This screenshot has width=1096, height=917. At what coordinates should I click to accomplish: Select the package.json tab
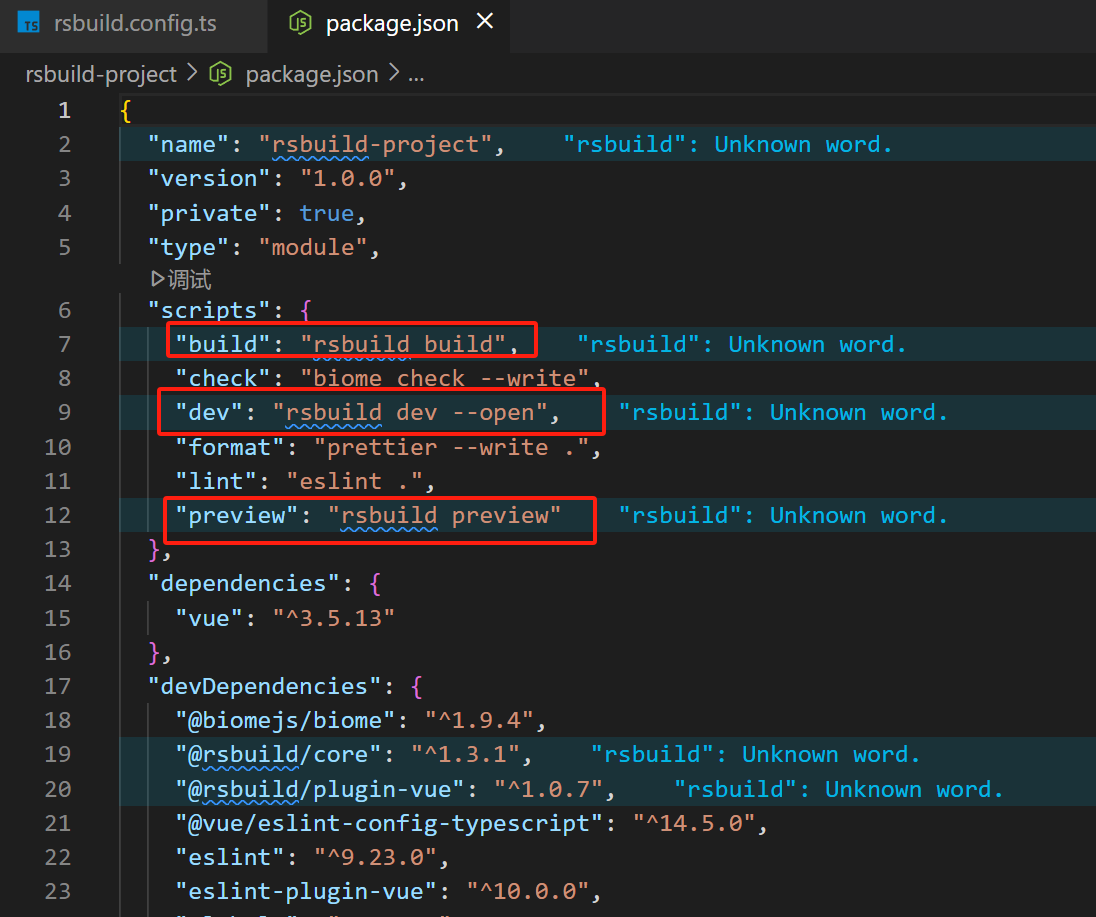tap(391, 24)
